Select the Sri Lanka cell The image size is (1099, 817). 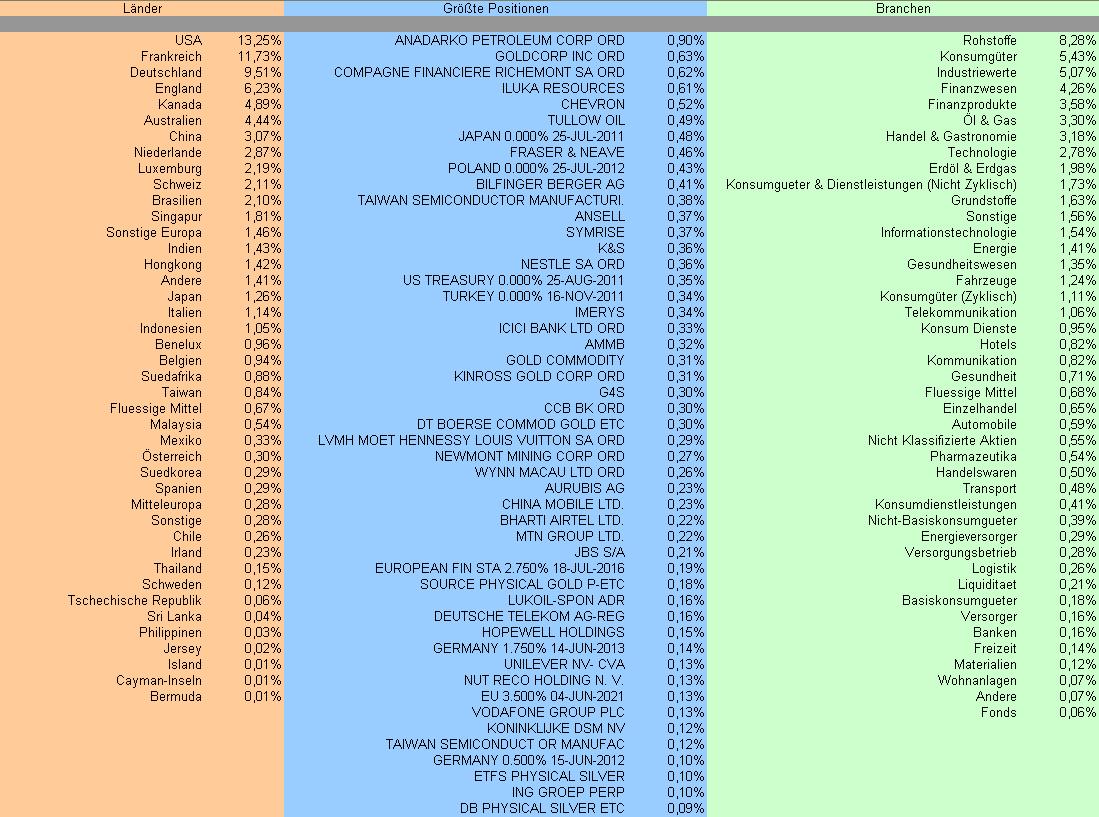[174, 617]
